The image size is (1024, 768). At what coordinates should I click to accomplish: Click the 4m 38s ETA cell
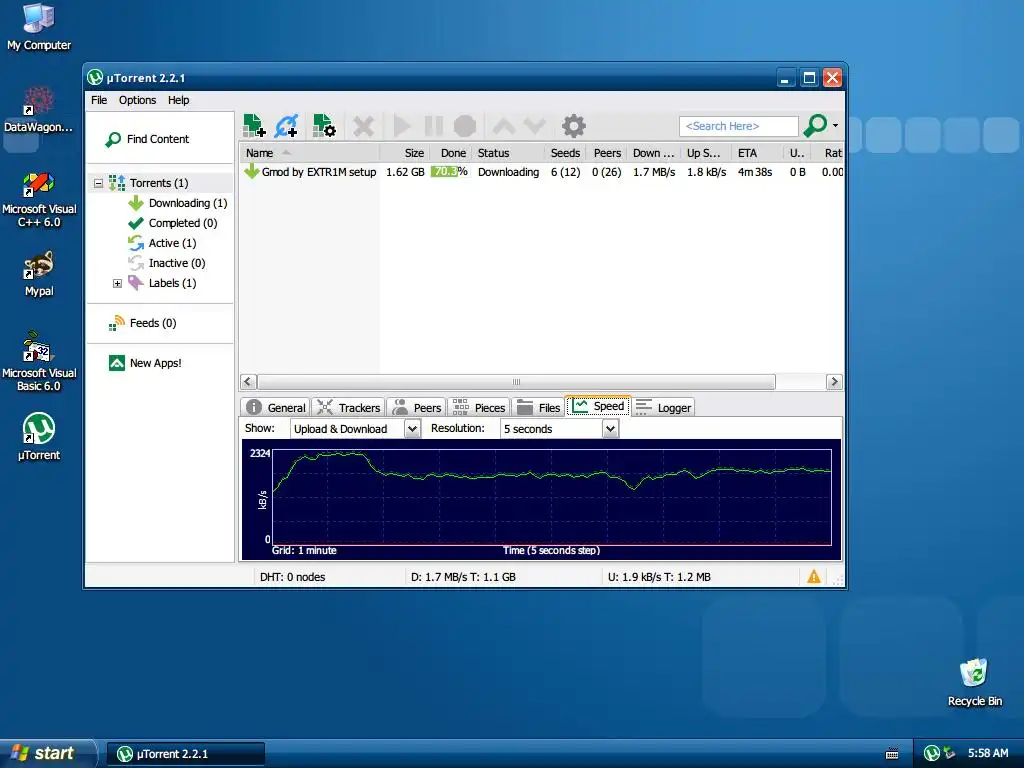click(x=755, y=172)
